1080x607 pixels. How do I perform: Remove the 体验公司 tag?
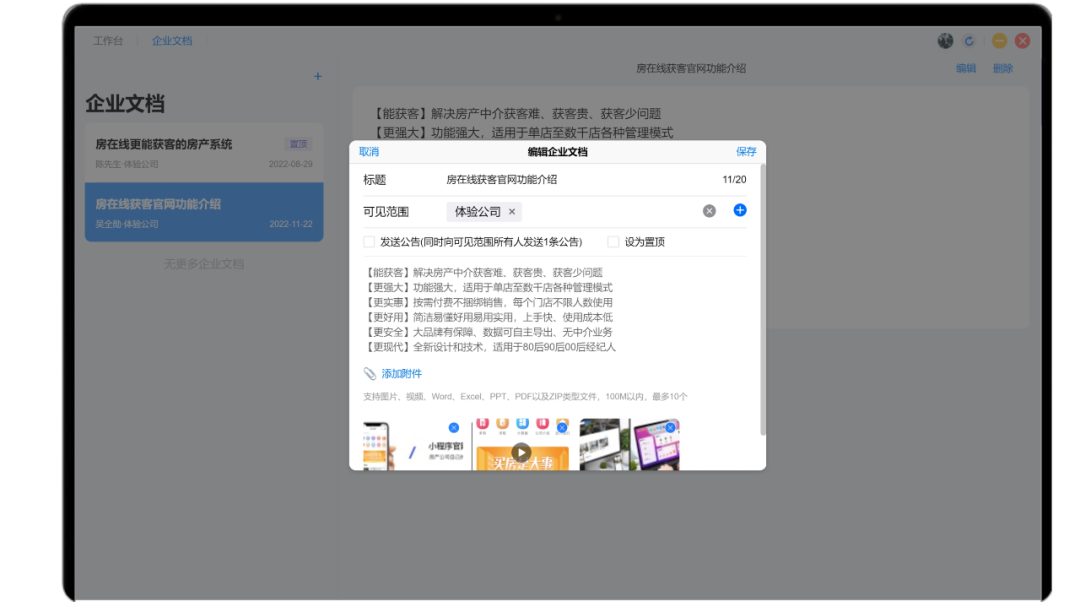tap(512, 212)
